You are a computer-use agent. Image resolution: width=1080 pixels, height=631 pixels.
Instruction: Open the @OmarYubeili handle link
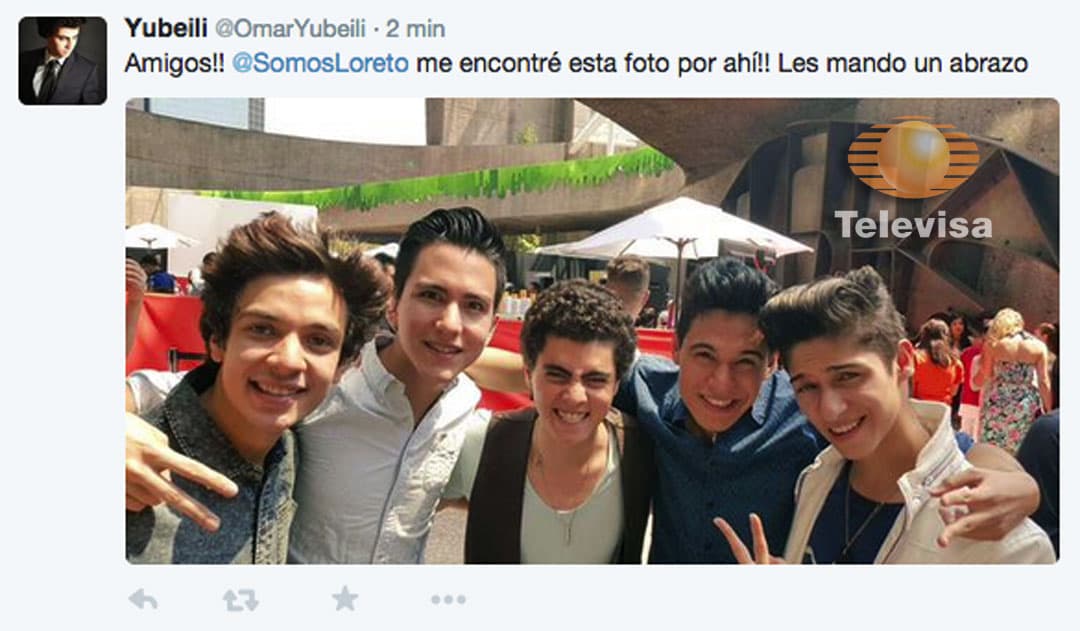click(x=291, y=29)
